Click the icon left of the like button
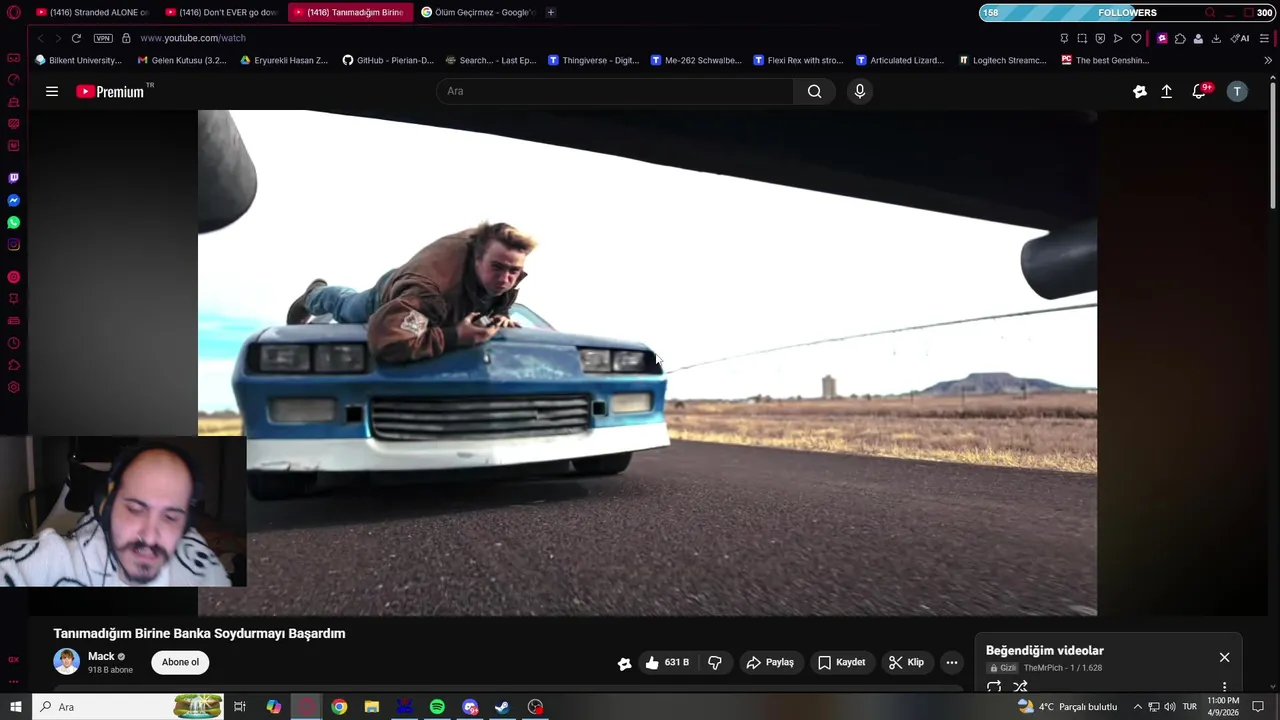The image size is (1280, 720). point(624,663)
